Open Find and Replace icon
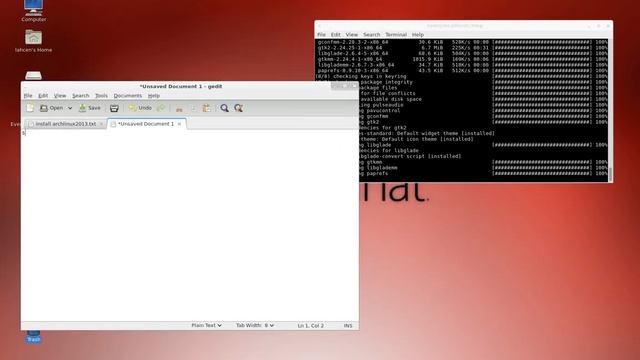Screen dimensions: 640x360 (x=239, y=108)
